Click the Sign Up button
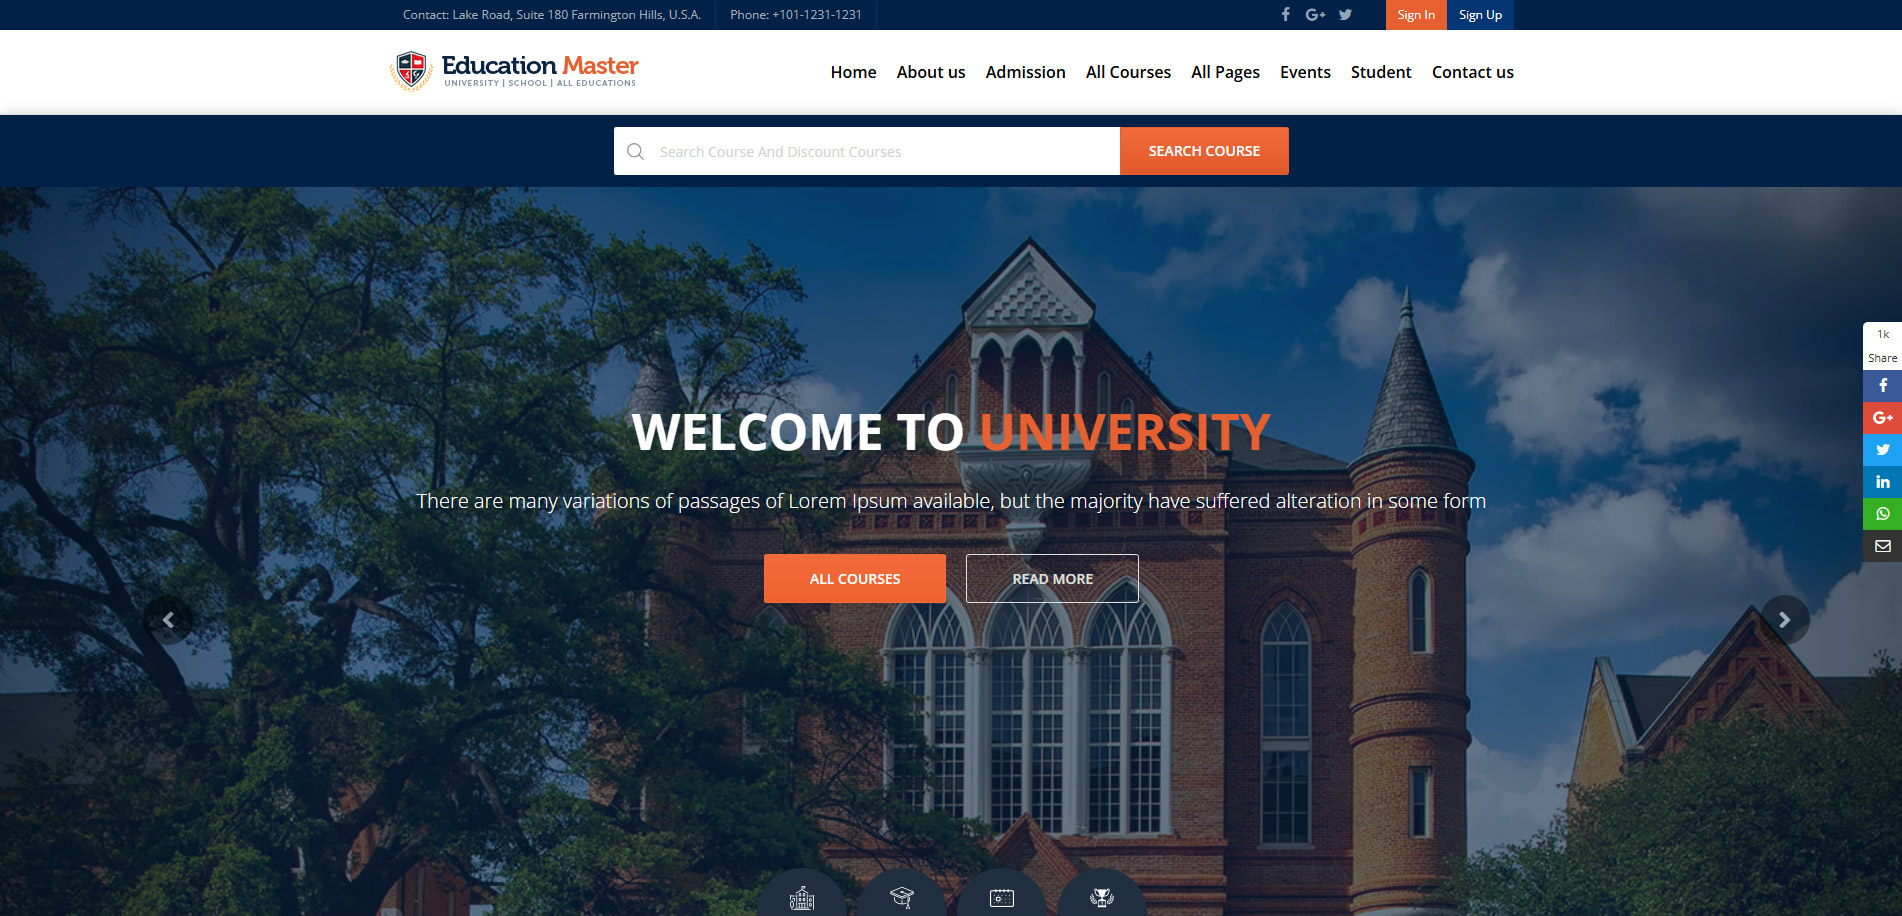The height and width of the screenshot is (916, 1902). coord(1480,15)
